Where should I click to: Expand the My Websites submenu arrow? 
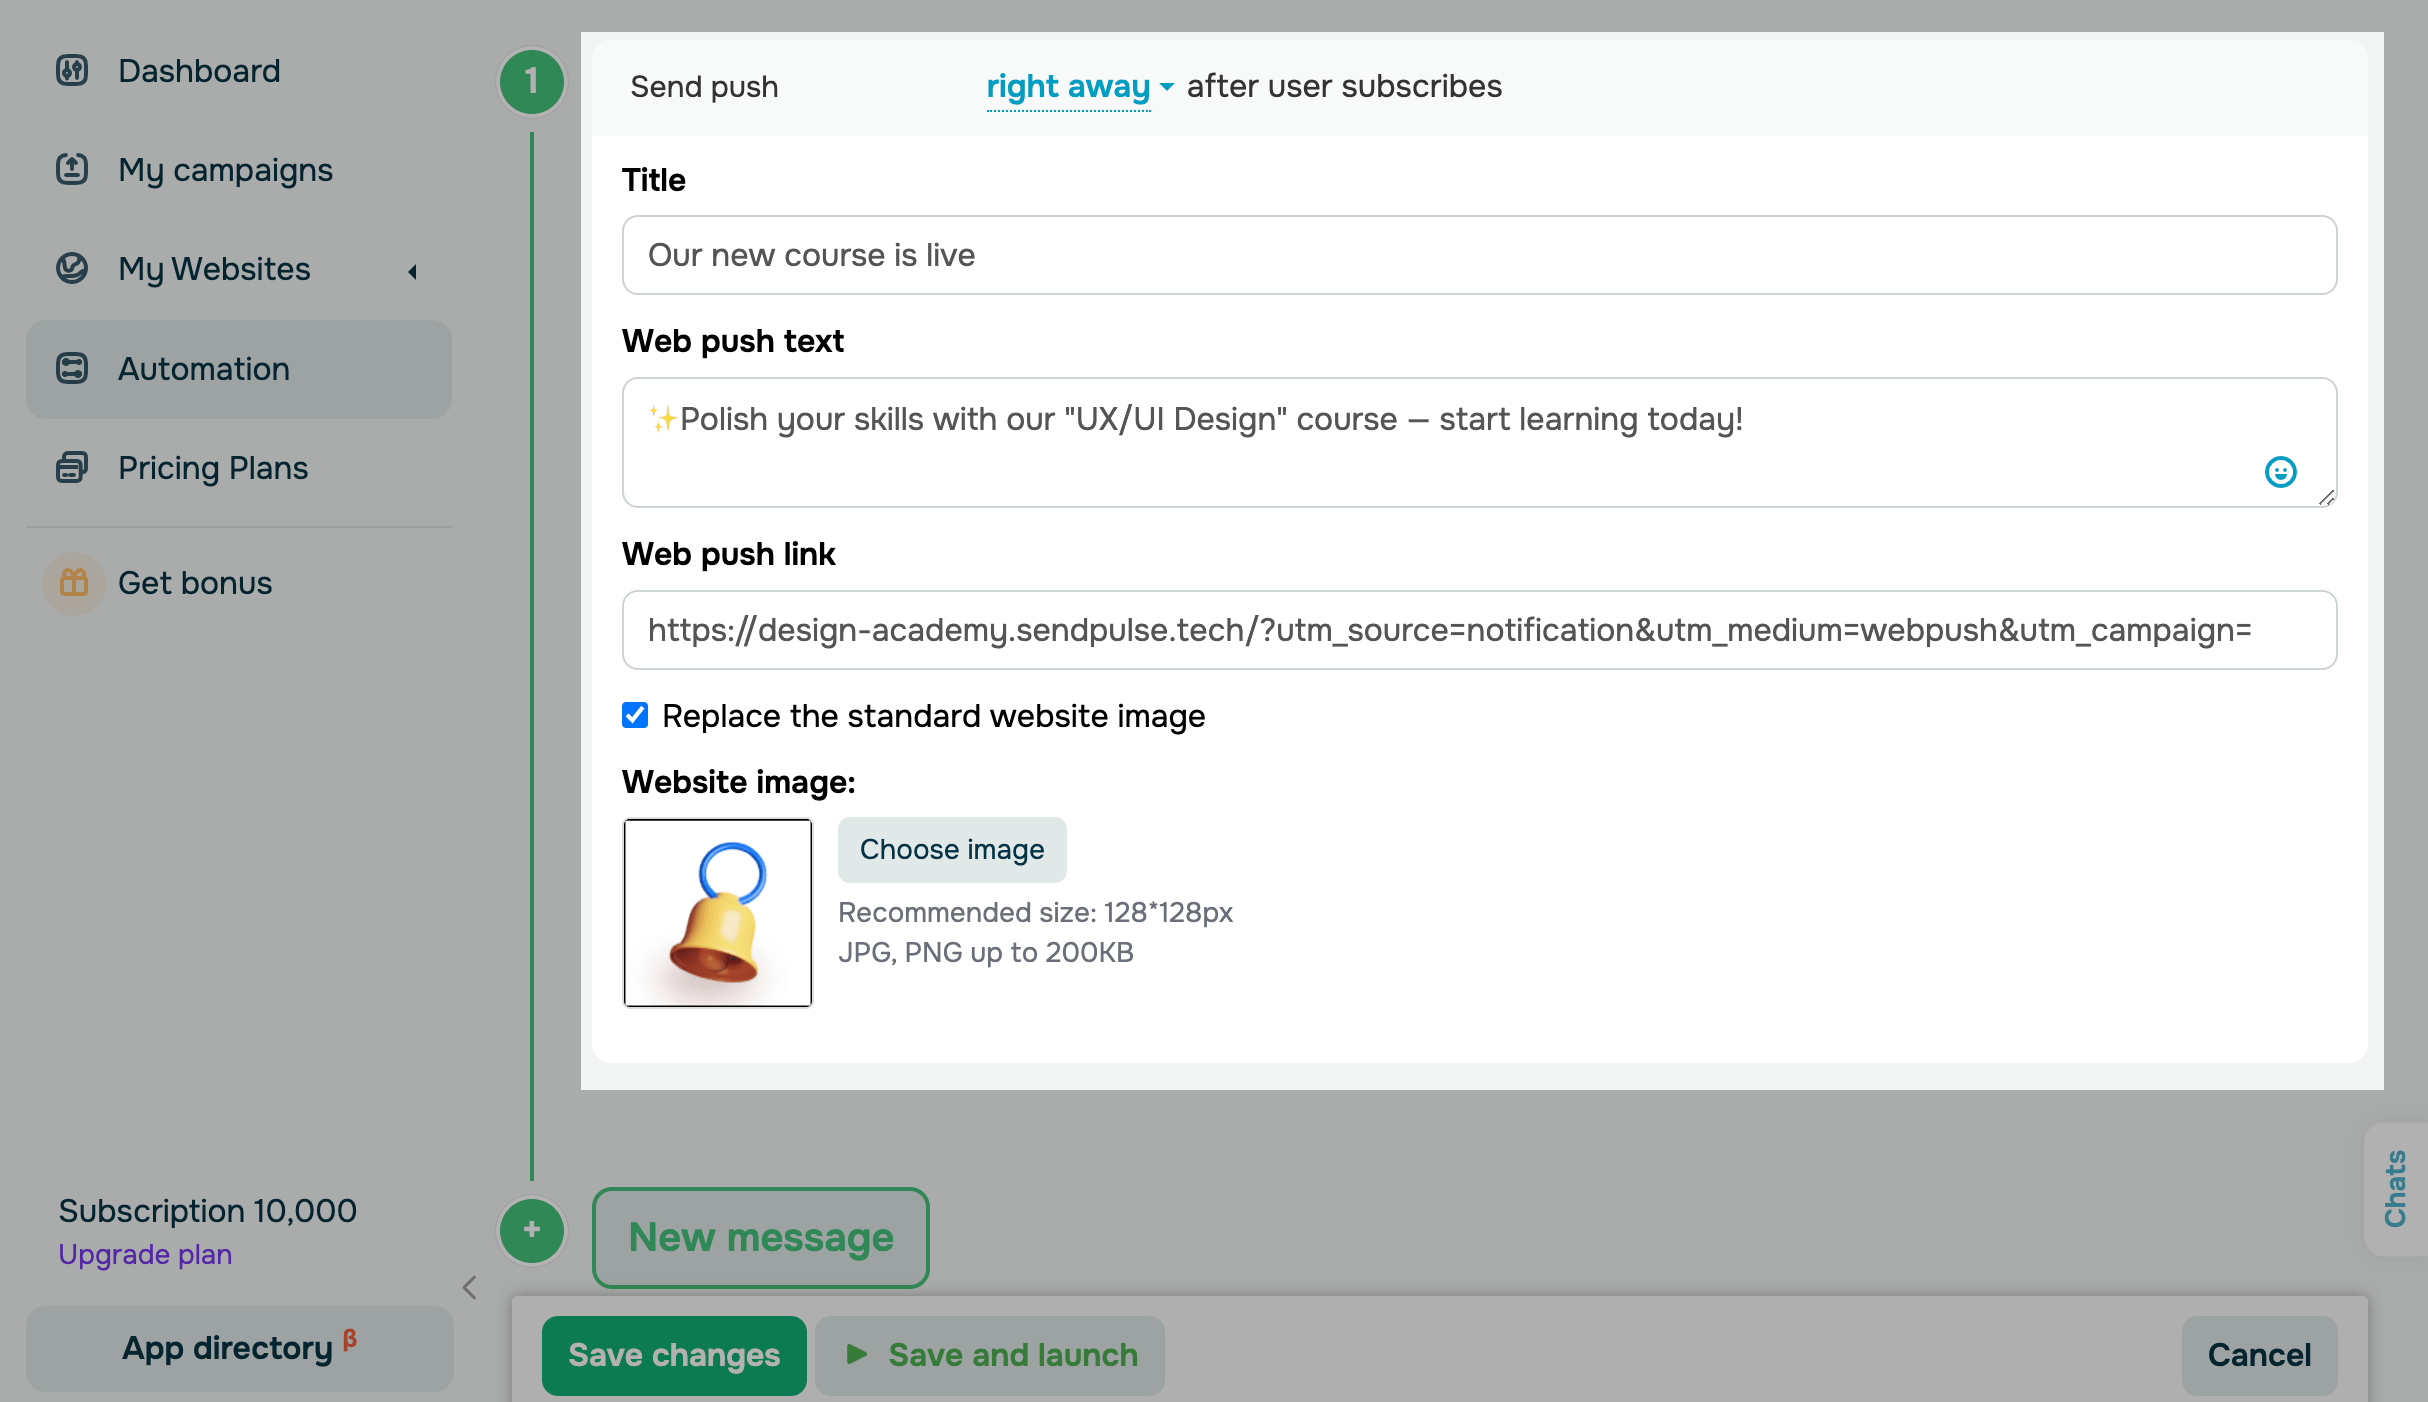coord(412,271)
